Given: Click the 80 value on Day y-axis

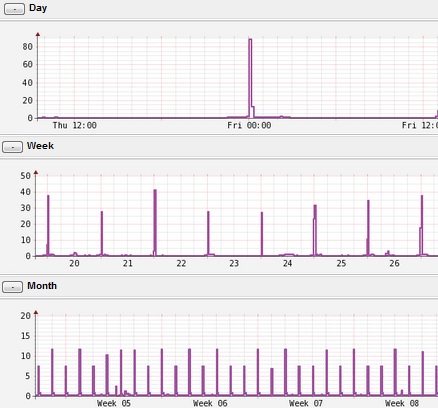Looking at the screenshot, I should [28, 47].
